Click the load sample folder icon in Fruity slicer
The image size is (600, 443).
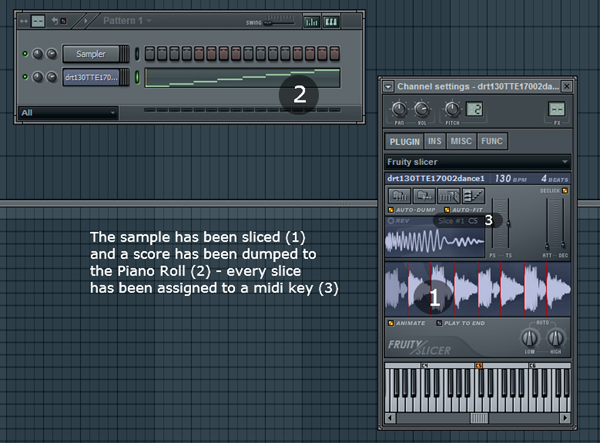pos(399,196)
